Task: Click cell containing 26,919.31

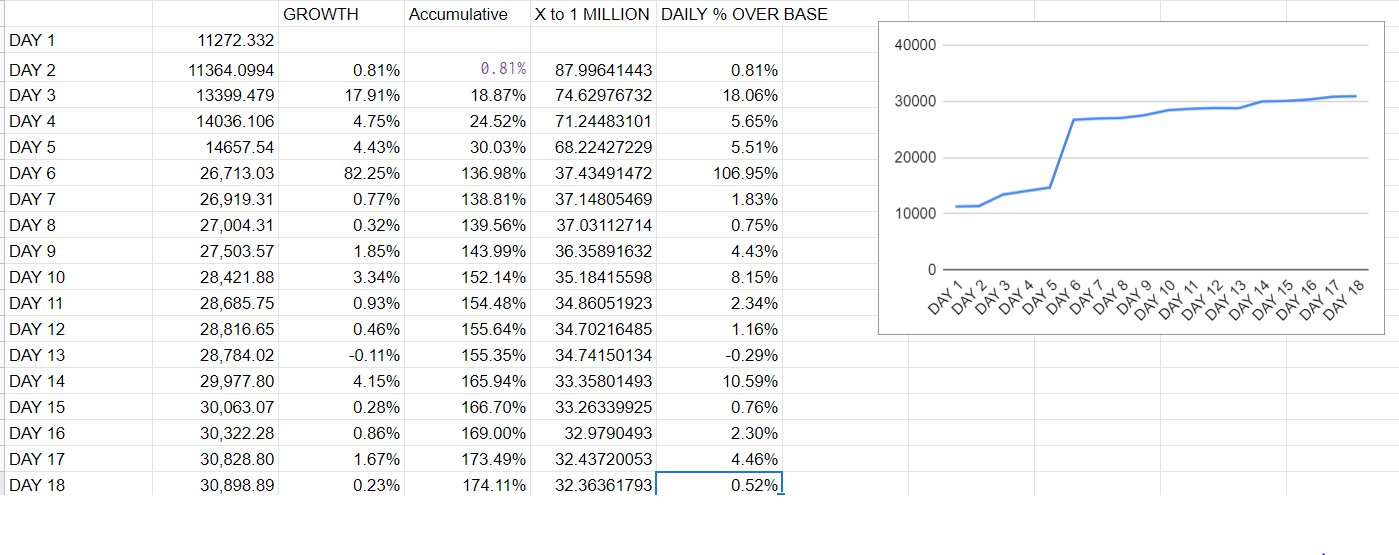Action: [215, 199]
